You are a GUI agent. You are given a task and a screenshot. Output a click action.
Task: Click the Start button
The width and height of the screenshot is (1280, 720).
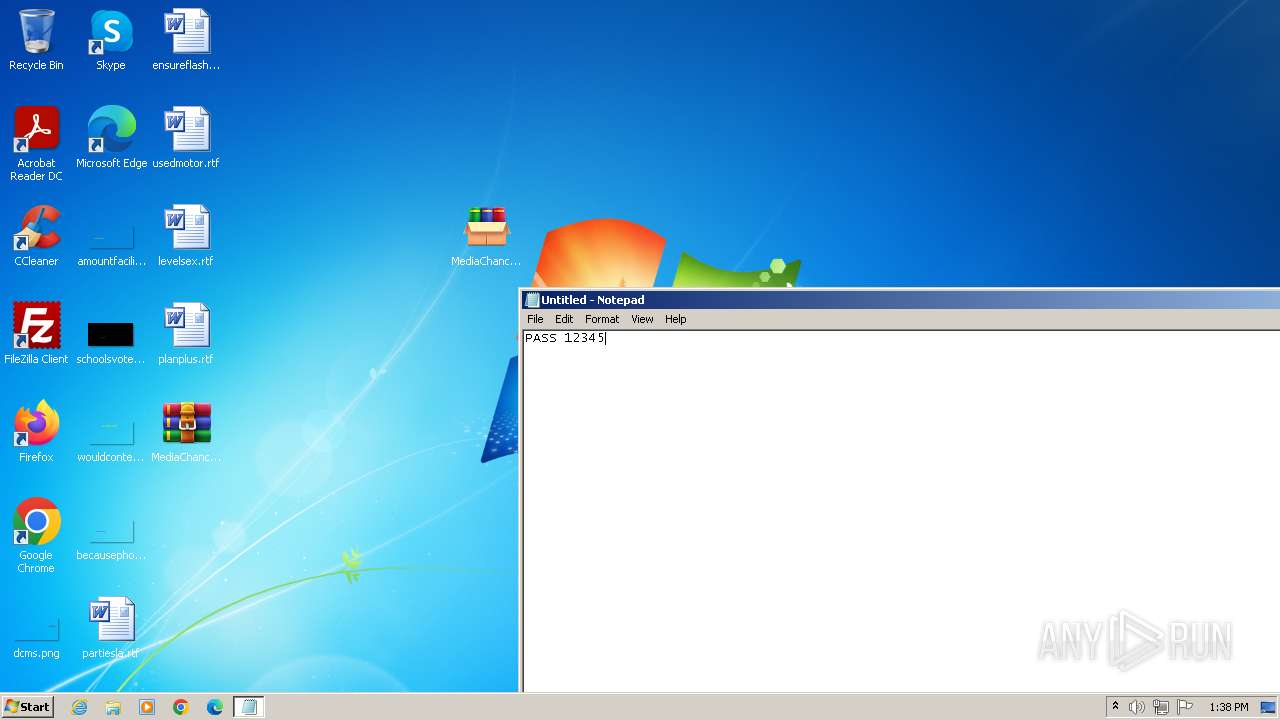tap(27, 707)
